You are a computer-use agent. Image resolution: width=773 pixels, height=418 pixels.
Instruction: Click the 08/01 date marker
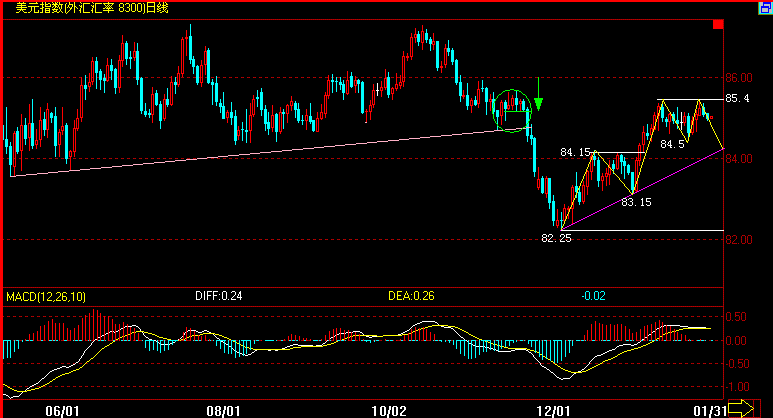(223, 411)
